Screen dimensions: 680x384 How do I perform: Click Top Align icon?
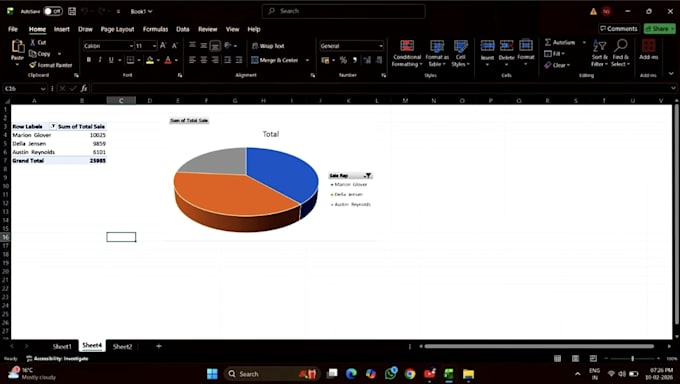193,46
